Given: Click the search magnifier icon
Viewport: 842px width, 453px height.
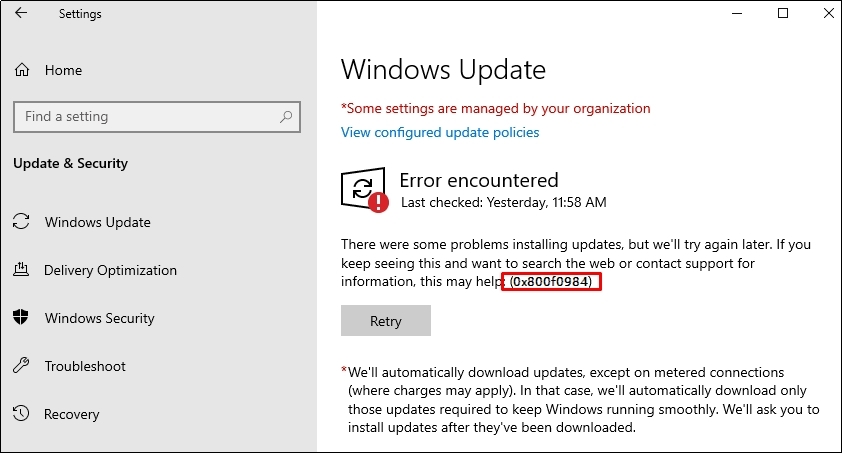Looking at the screenshot, I should point(286,116).
